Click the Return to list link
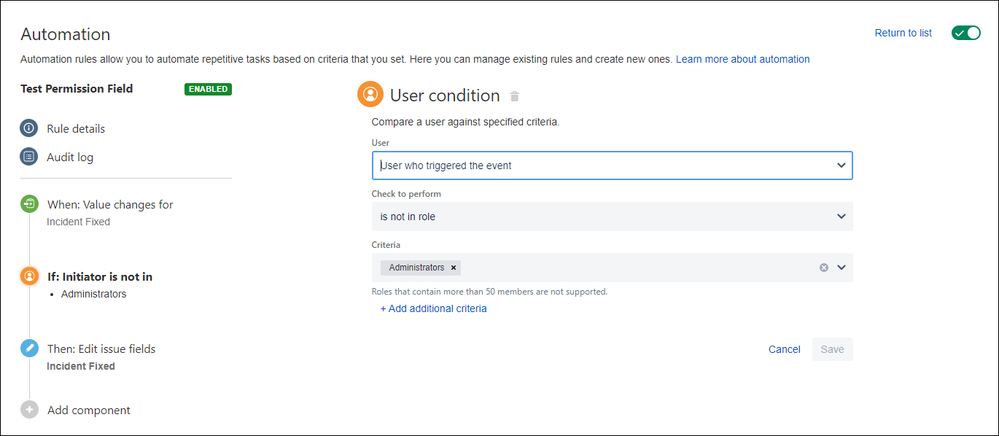 [x=903, y=33]
